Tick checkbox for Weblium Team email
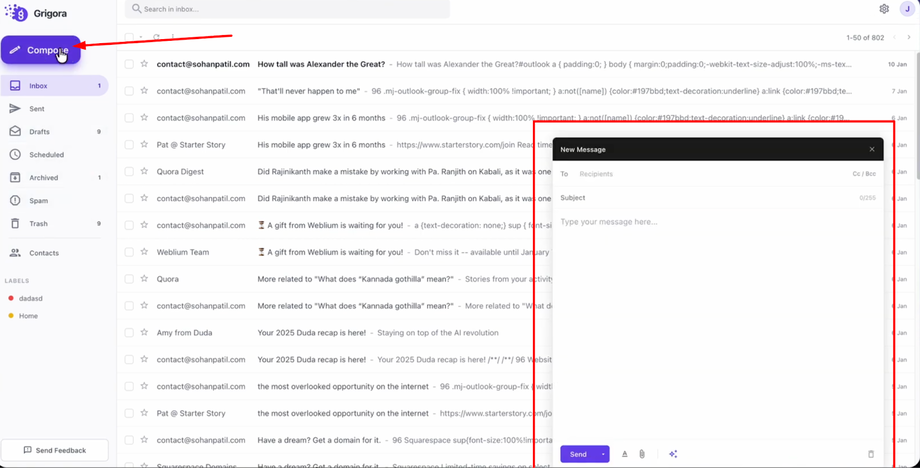The image size is (920, 468). point(129,252)
